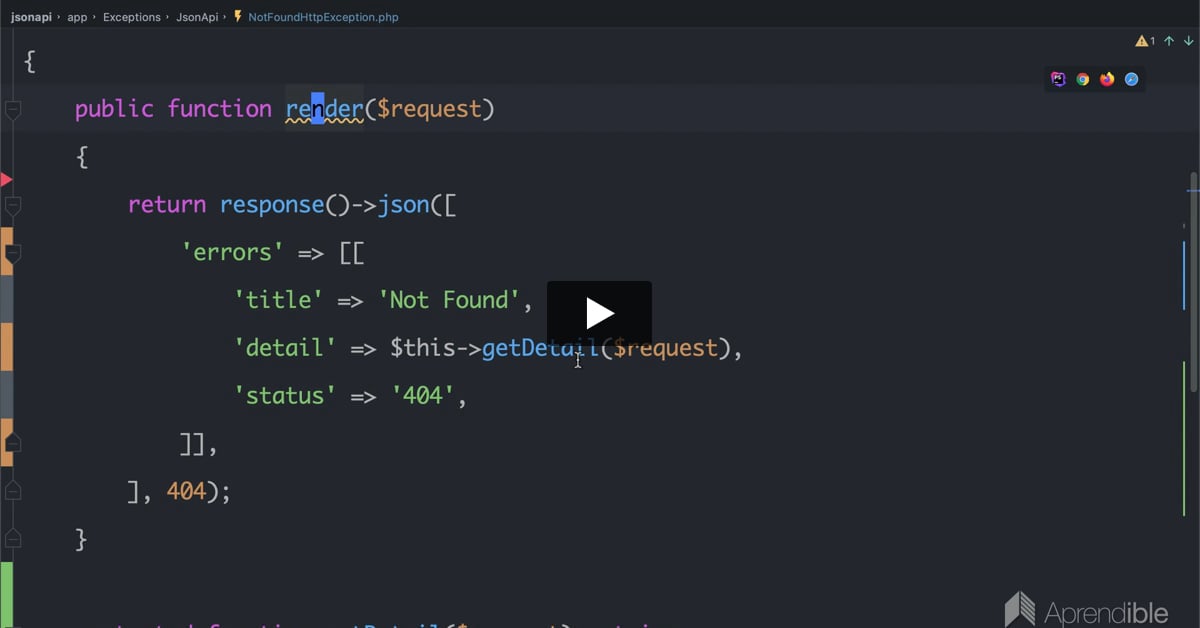Click the green change marker in bottom gutter

click(6, 594)
